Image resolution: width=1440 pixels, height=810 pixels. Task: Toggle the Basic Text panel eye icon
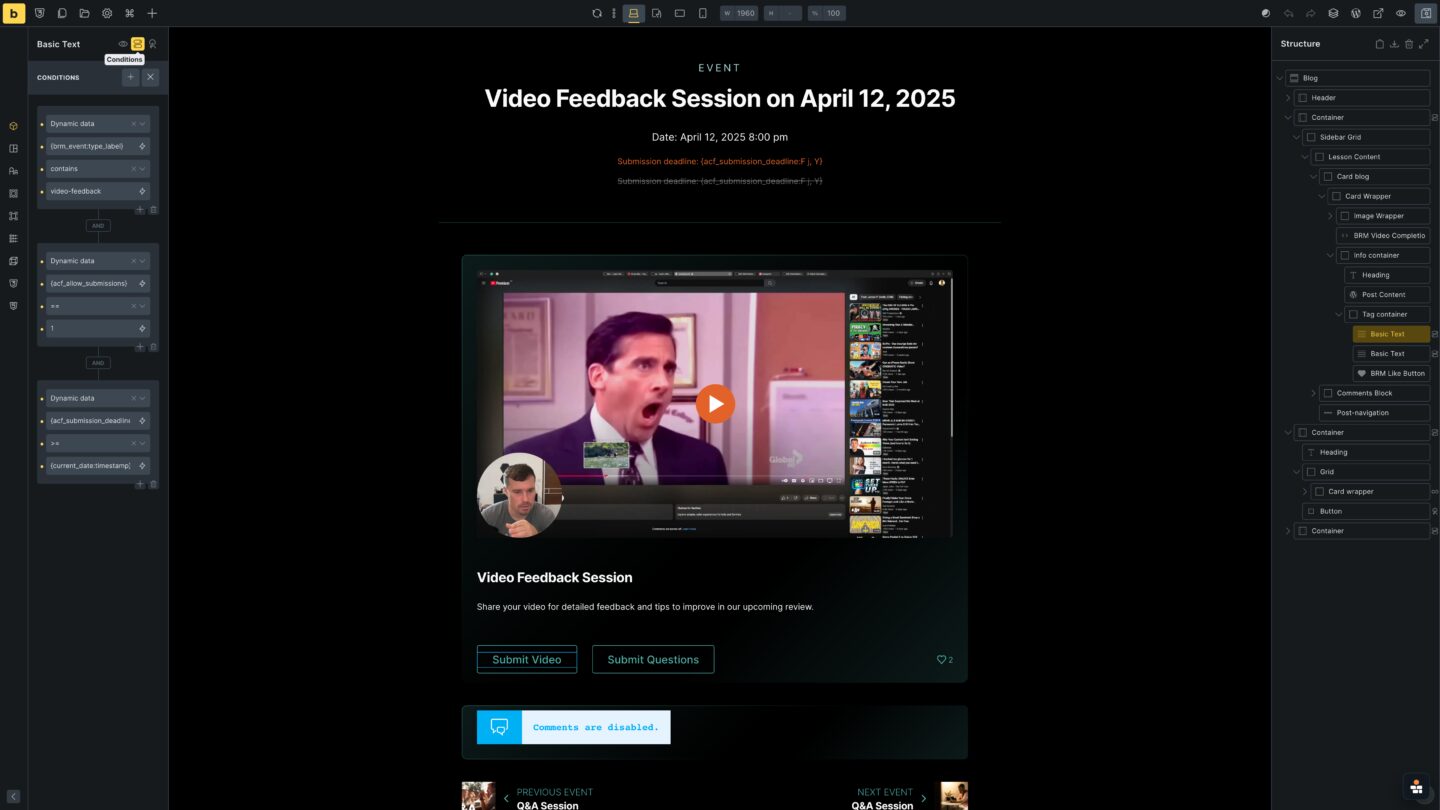click(x=123, y=44)
